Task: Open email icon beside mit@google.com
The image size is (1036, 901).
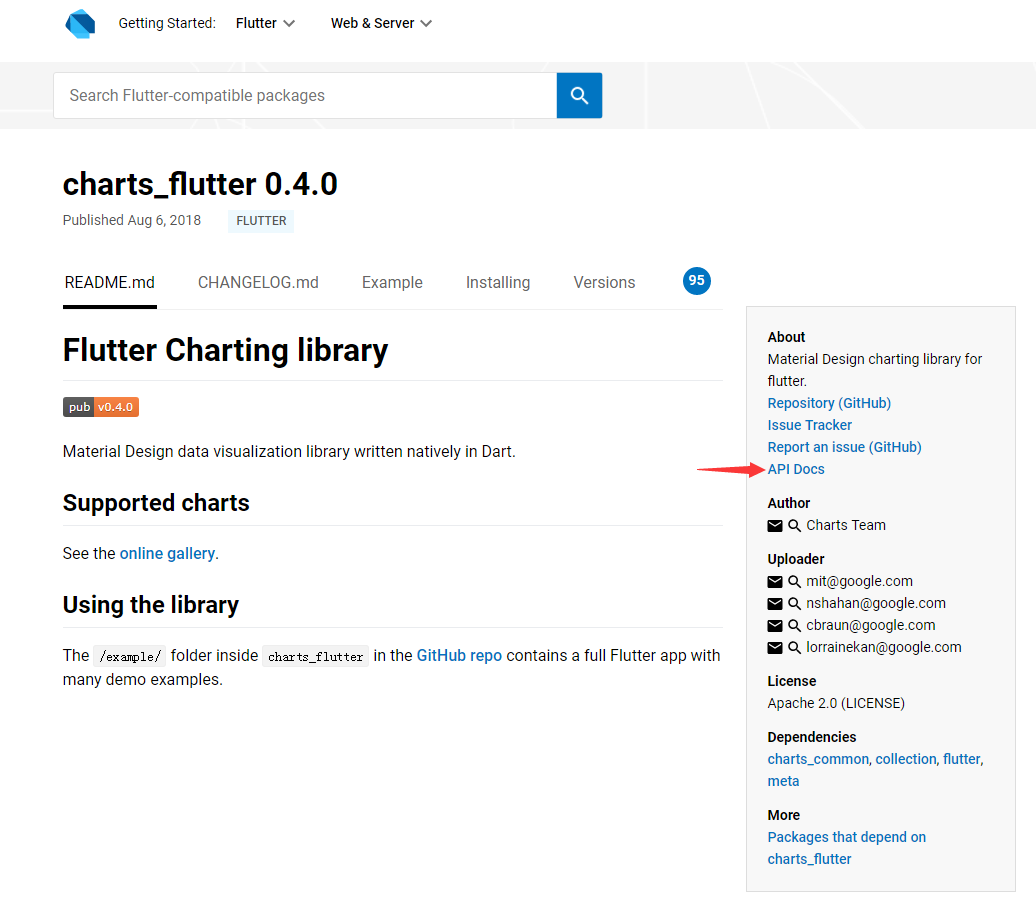Action: click(x=775, y=581)
